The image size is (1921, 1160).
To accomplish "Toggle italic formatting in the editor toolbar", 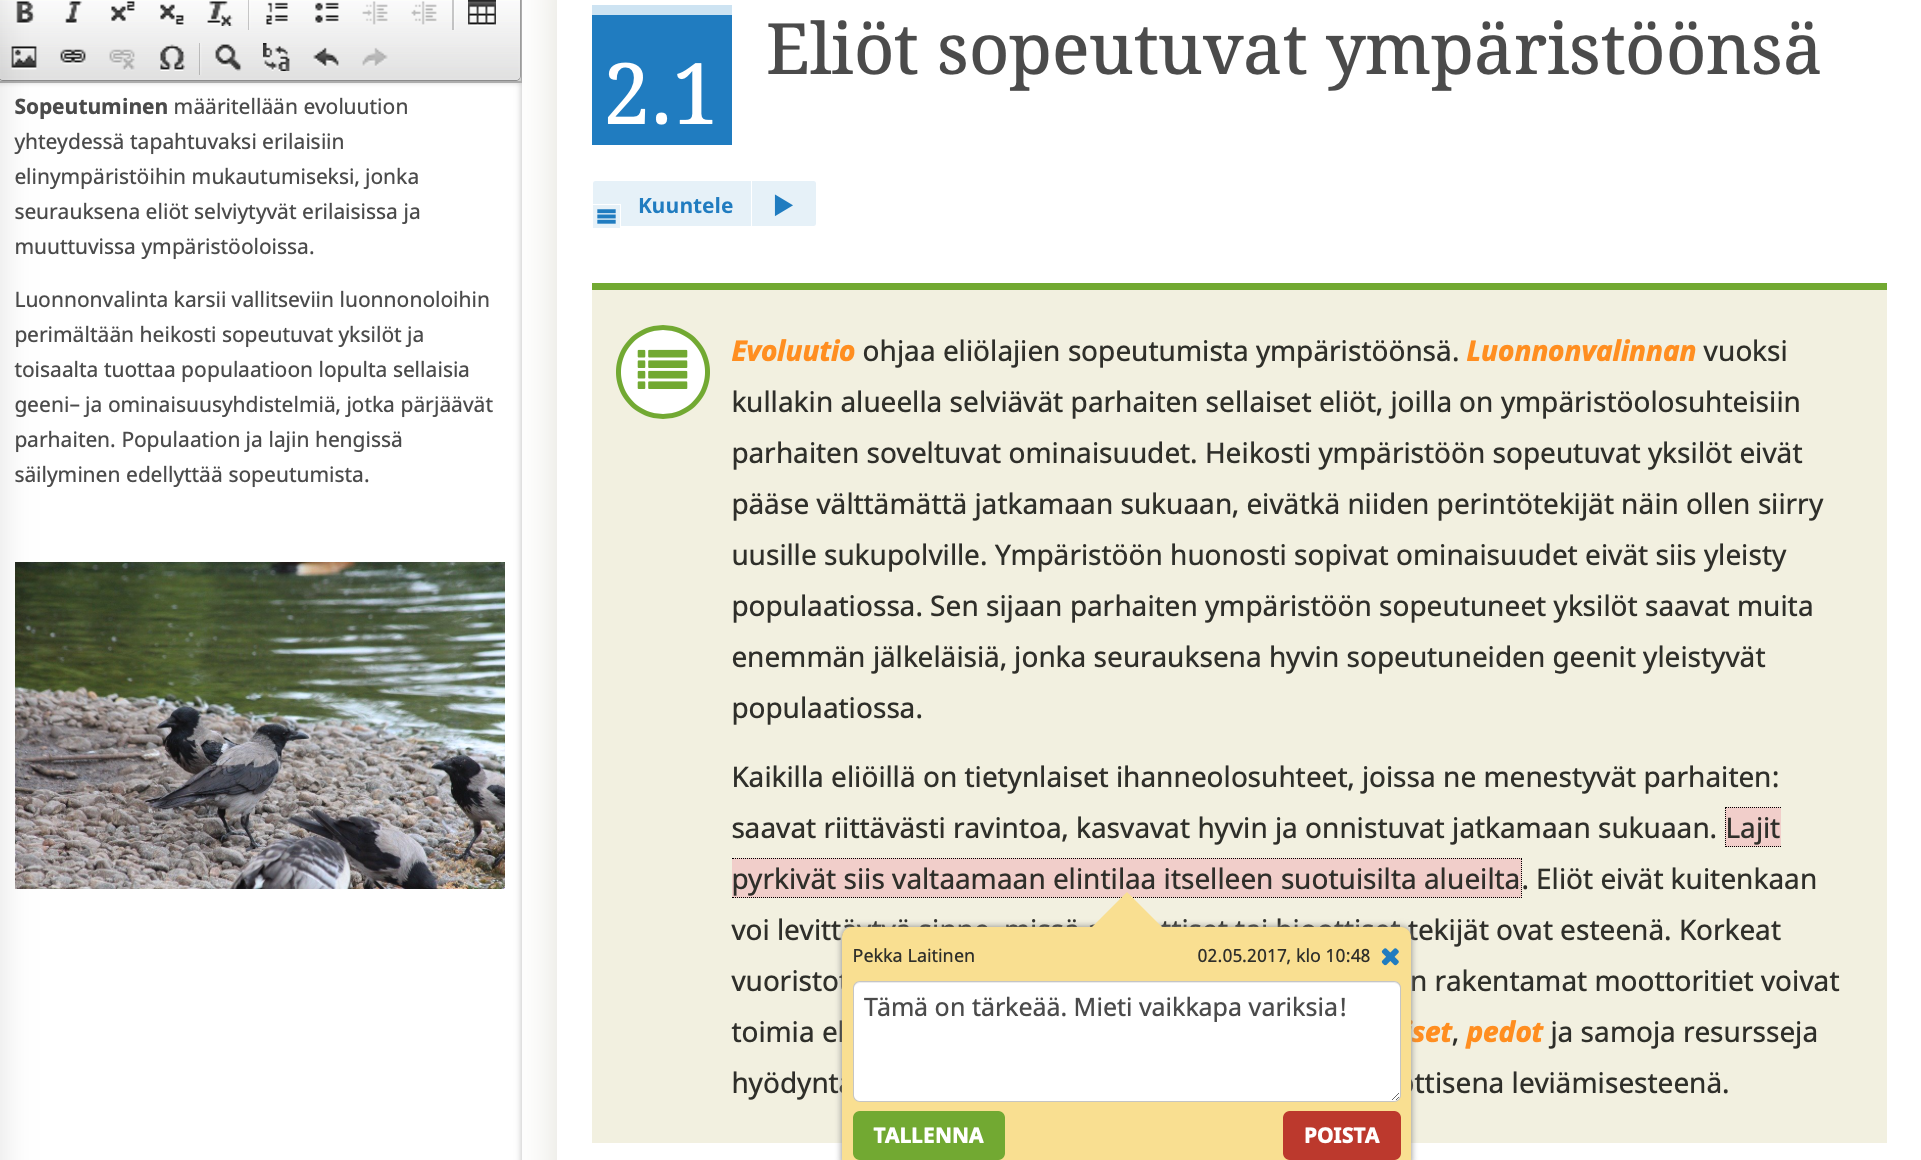I will click(x=72, y=12).
